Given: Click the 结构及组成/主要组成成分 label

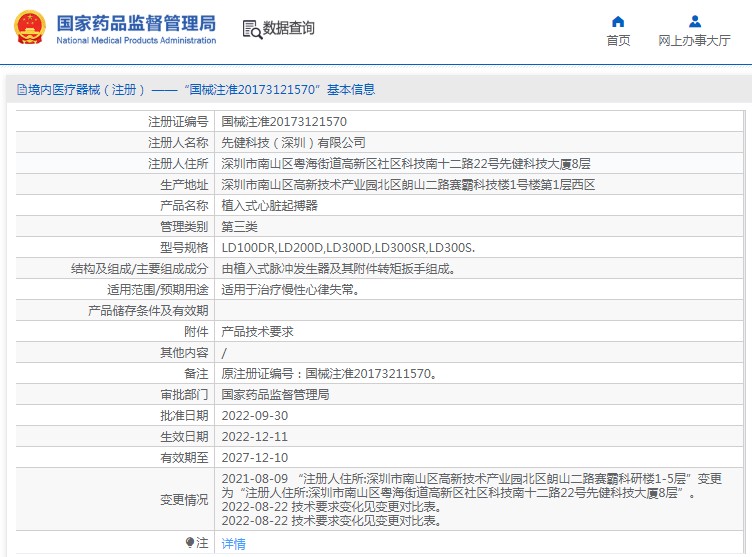Looking at the screenshot, I should coord(140,269).
